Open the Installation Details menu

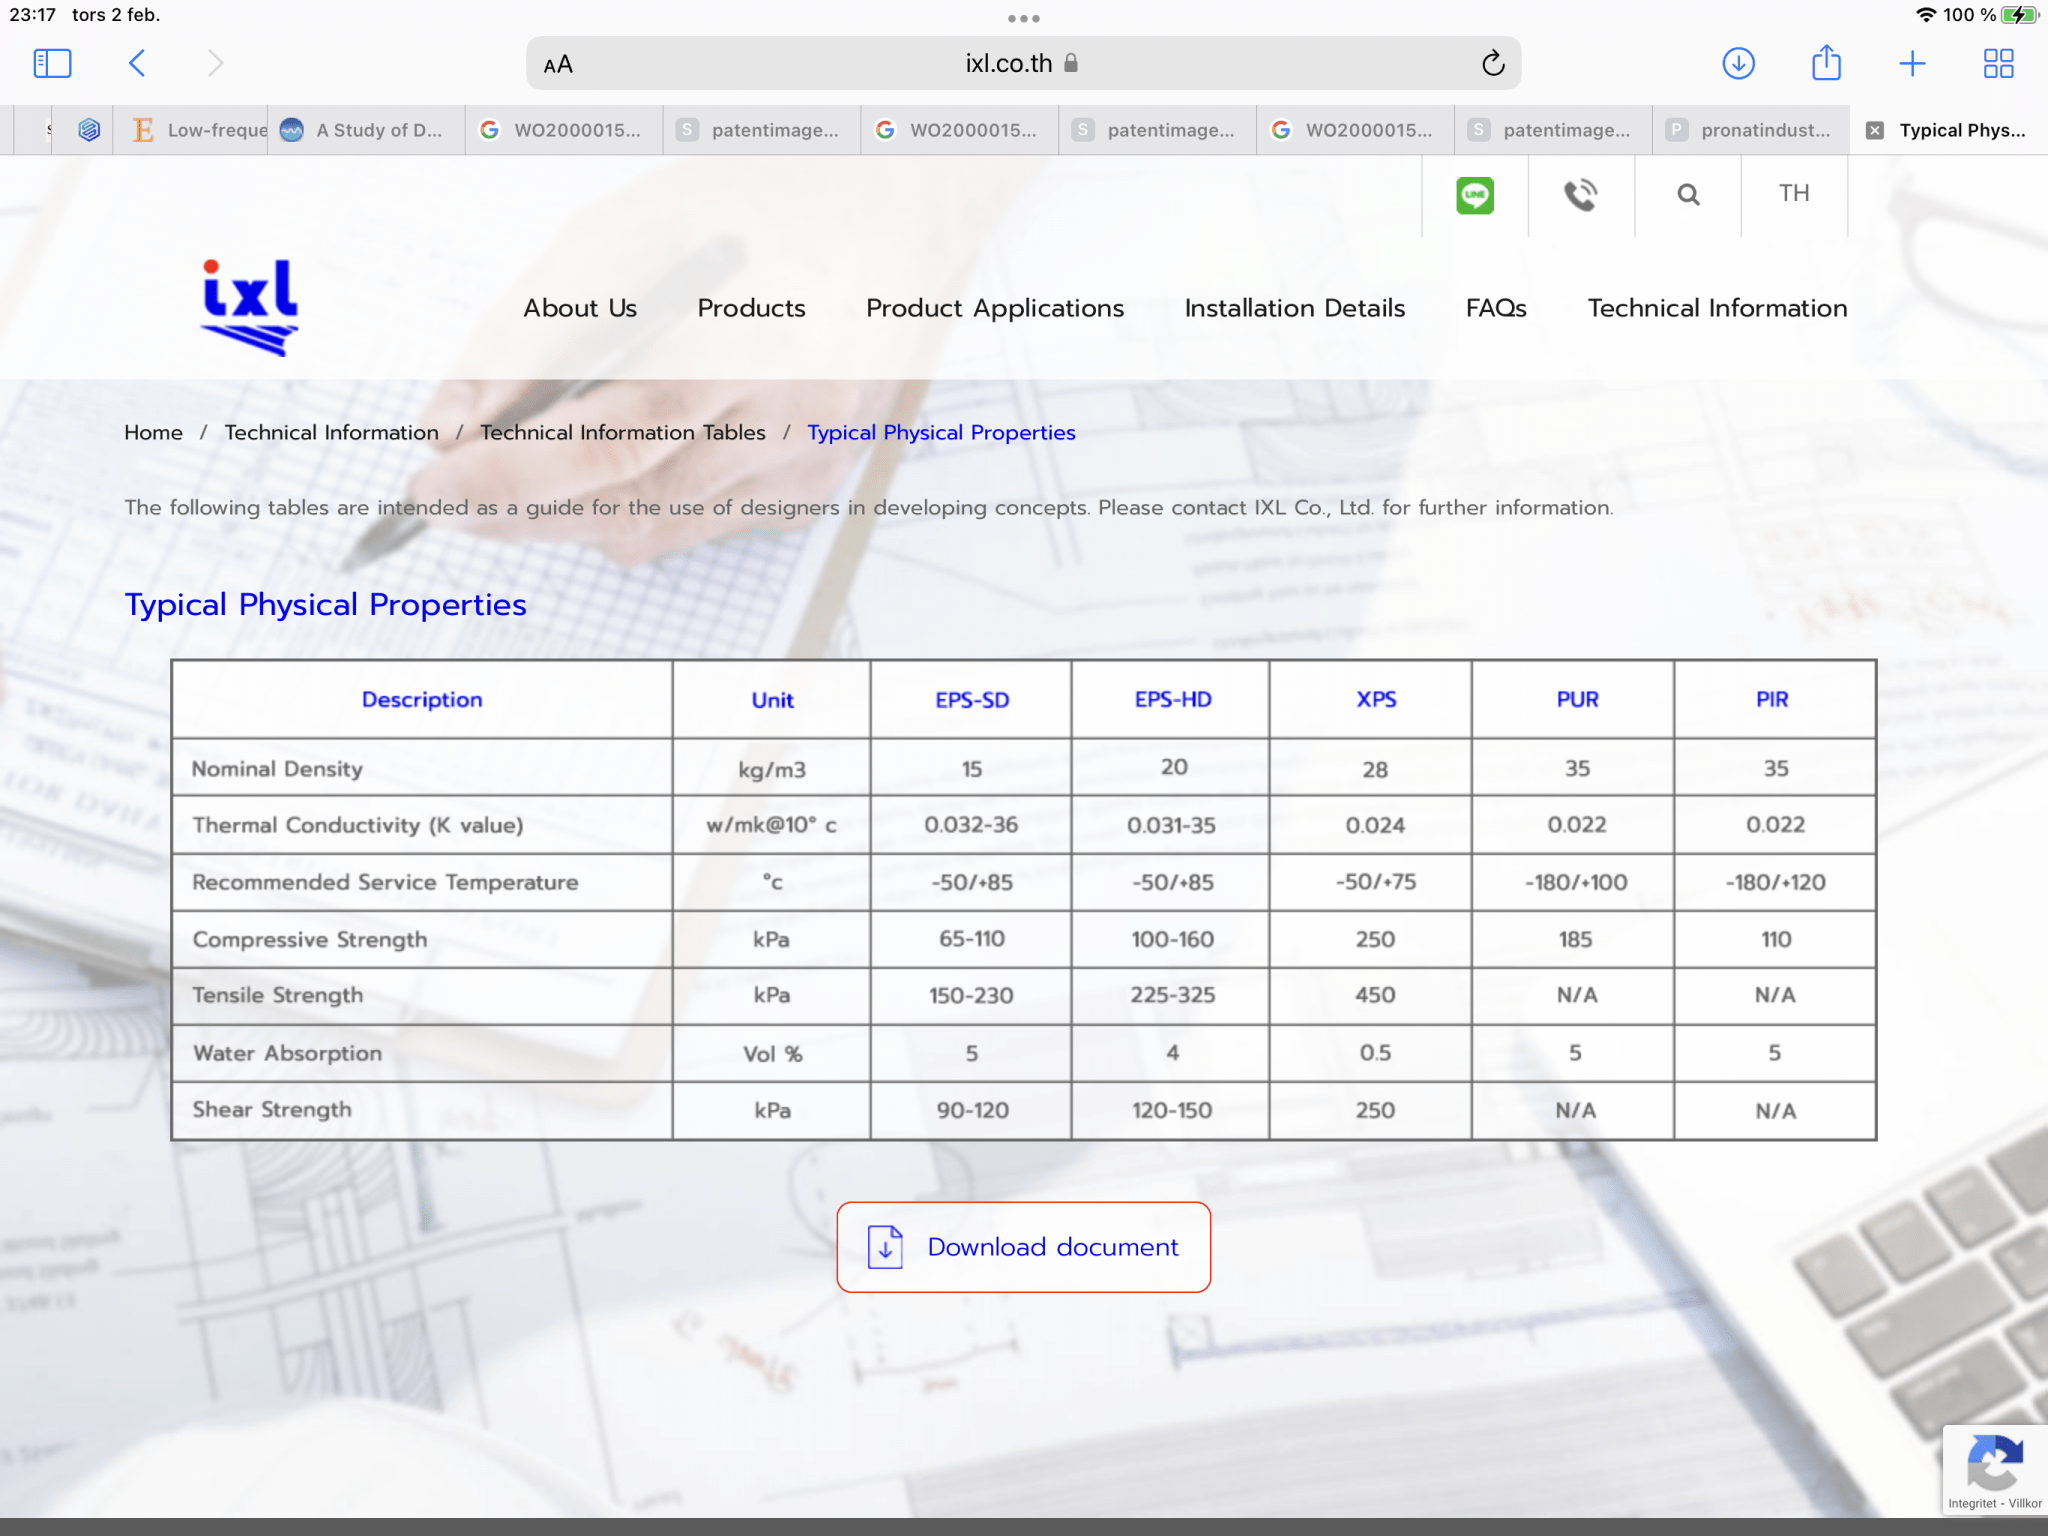(x=1295, y=308)
